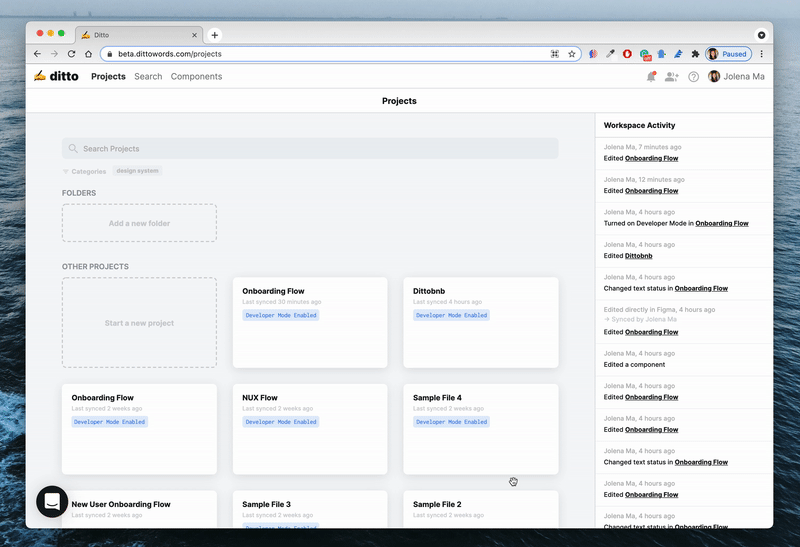Click the pen extension icon
This screenshot has height=547, width=800.
(x=678, y=54)
